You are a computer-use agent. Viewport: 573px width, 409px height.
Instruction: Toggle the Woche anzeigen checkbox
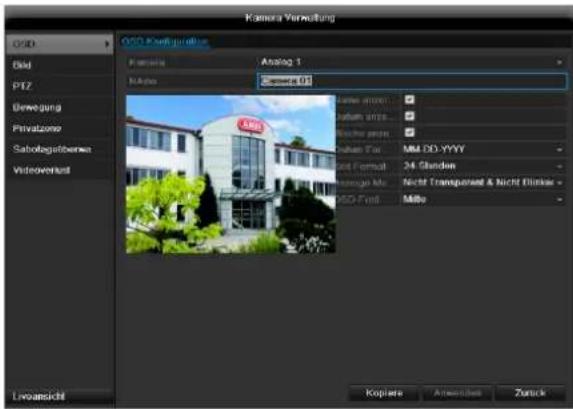410,132
